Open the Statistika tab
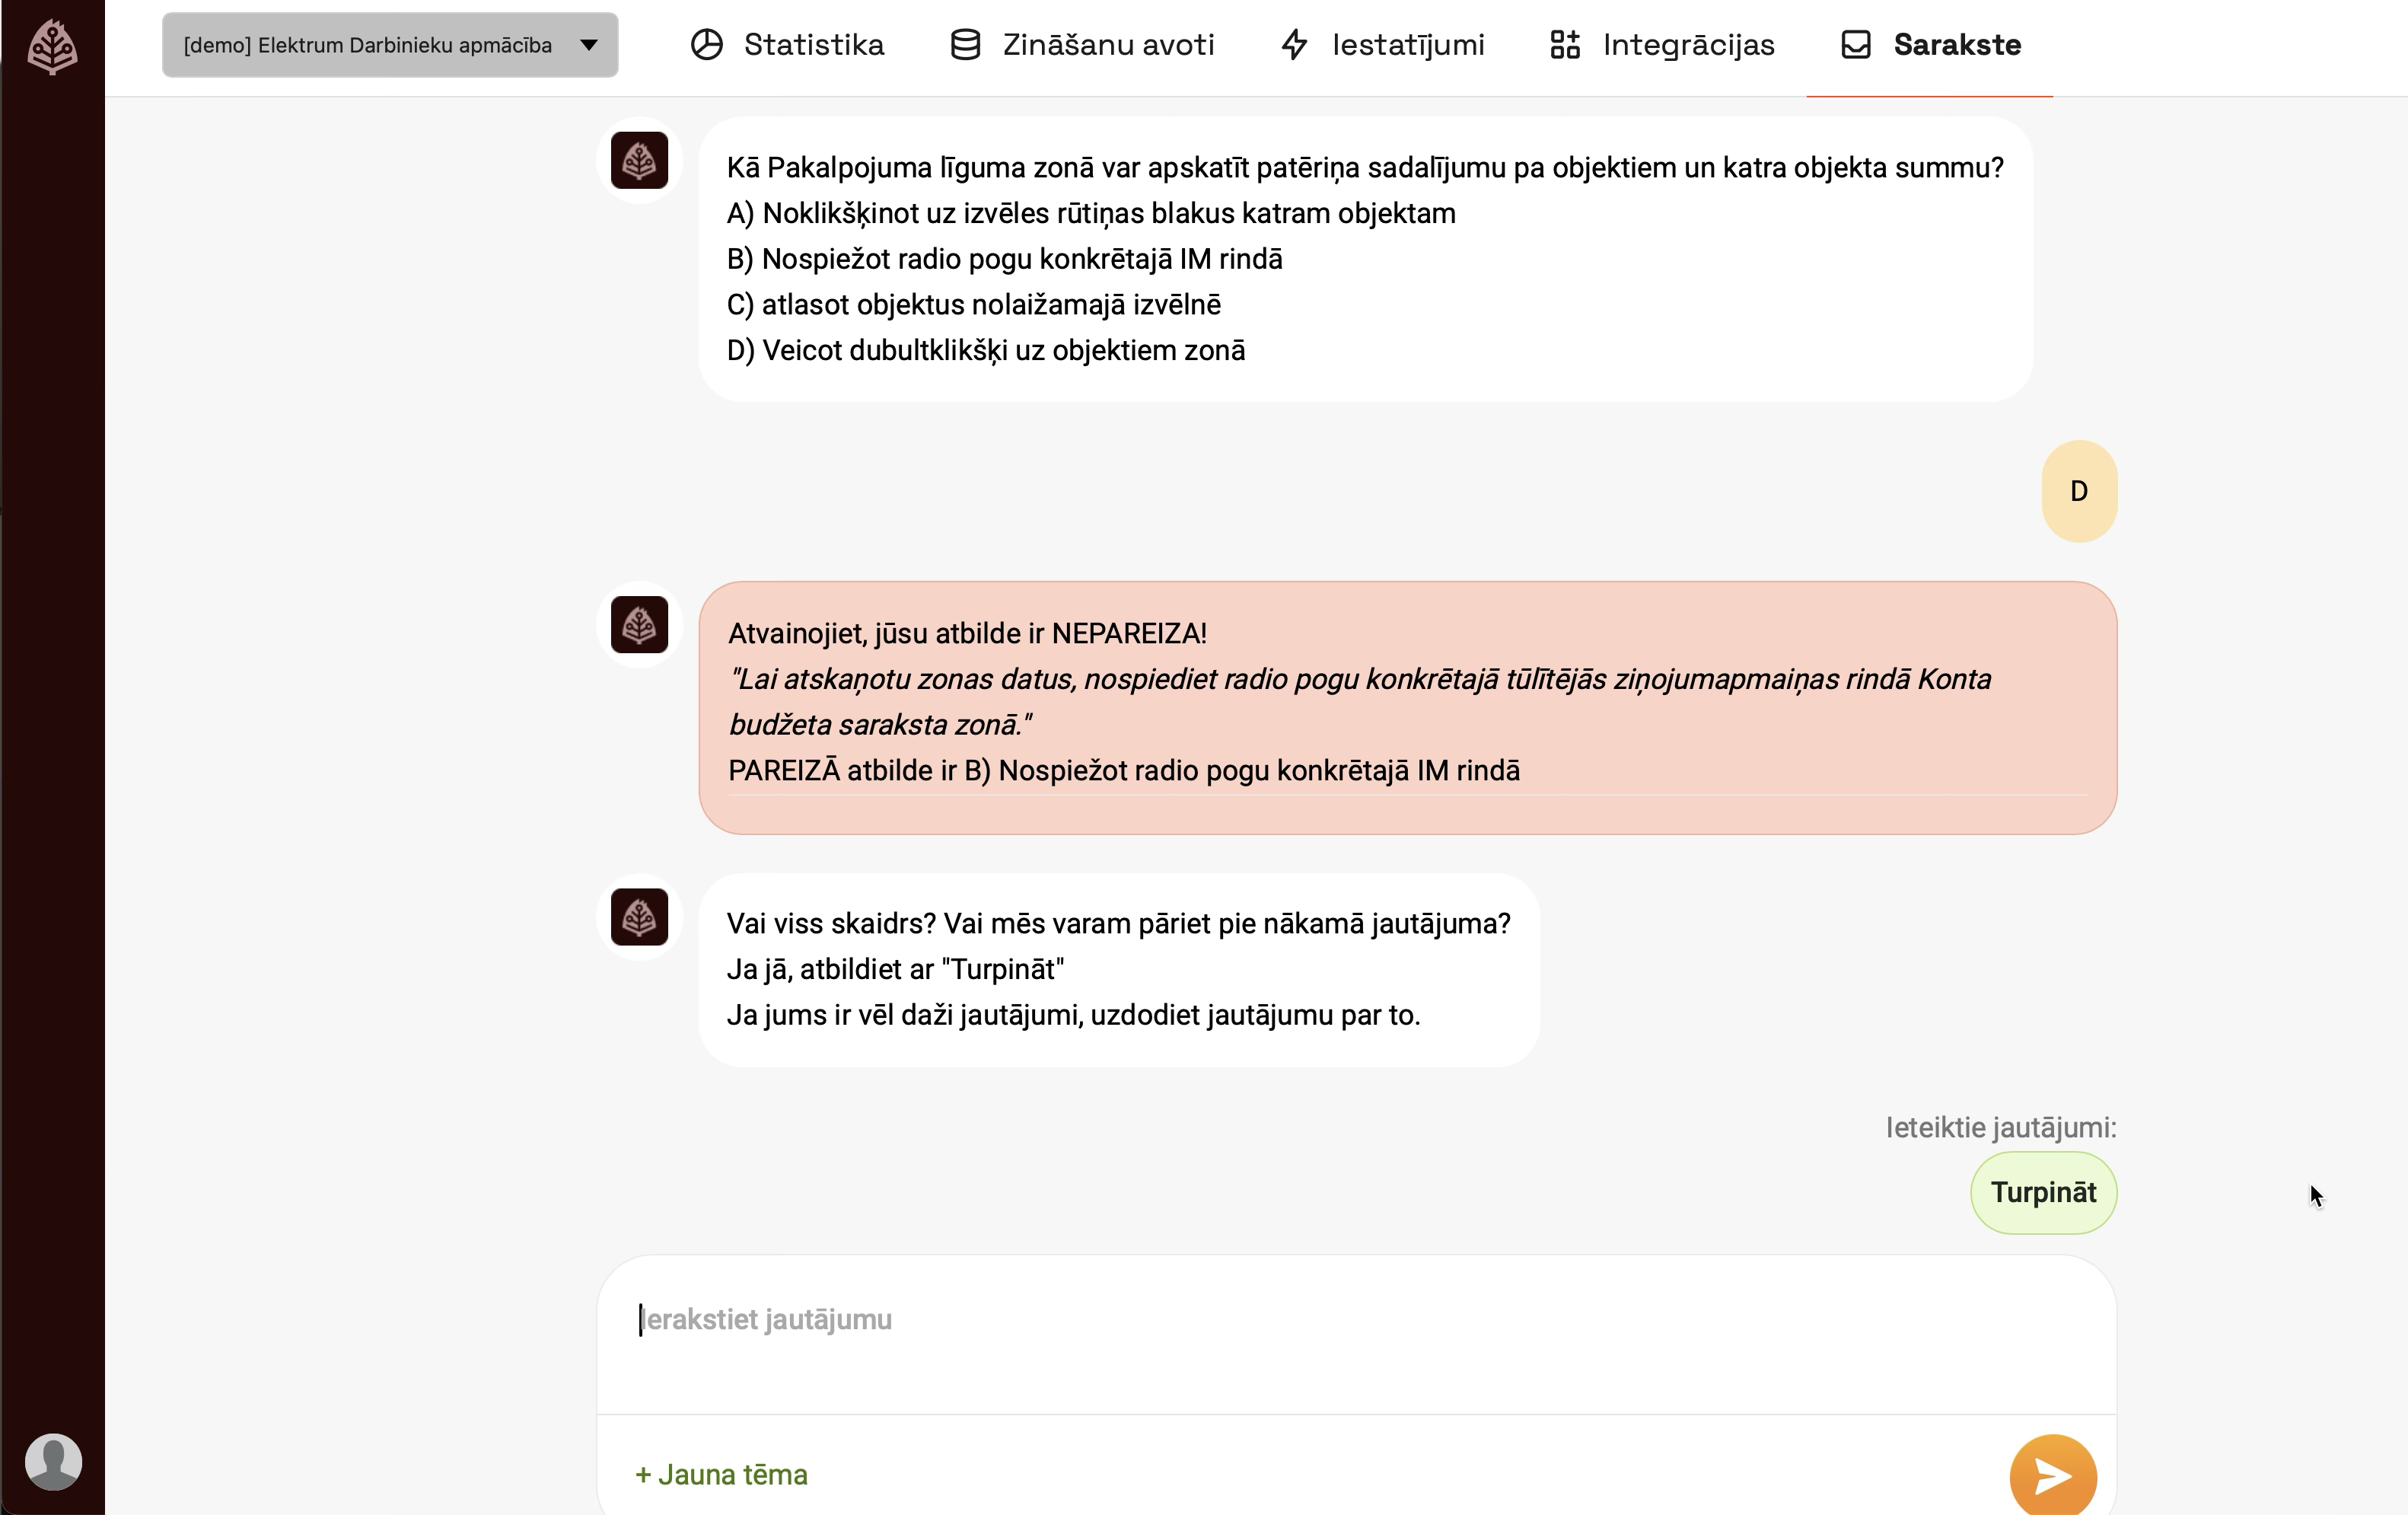Viewport: 2408px width, 1515px height. [x=787, y=45]
